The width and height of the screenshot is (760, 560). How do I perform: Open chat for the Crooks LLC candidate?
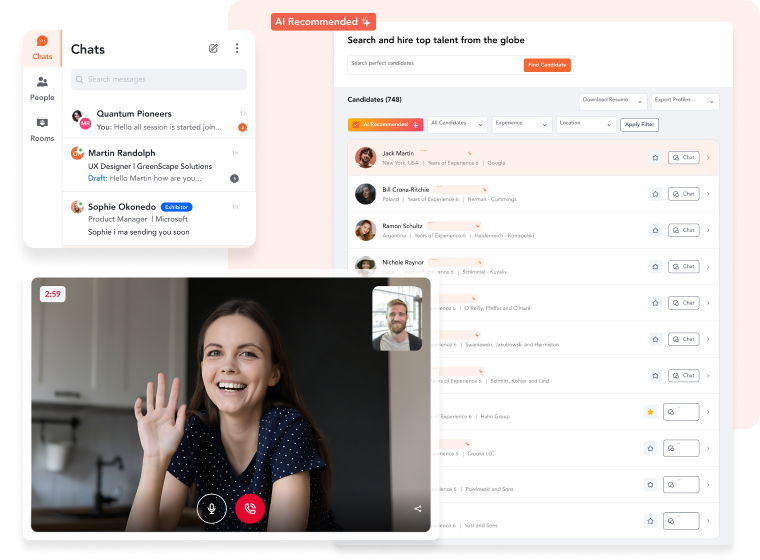pos(681,448)
